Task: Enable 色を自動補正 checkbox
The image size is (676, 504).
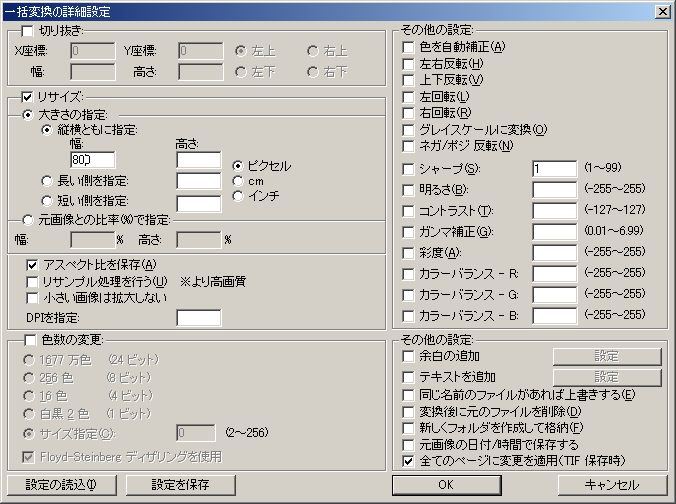Action: [x=408, y=46]
